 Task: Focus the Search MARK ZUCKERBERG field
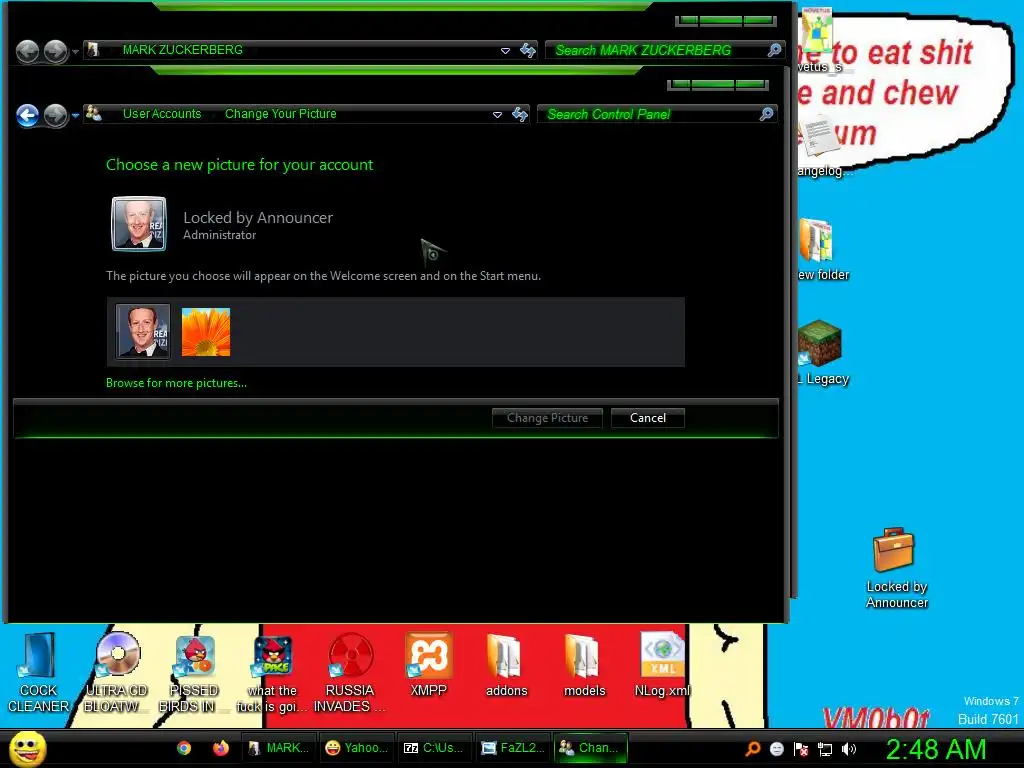[664, 50]
